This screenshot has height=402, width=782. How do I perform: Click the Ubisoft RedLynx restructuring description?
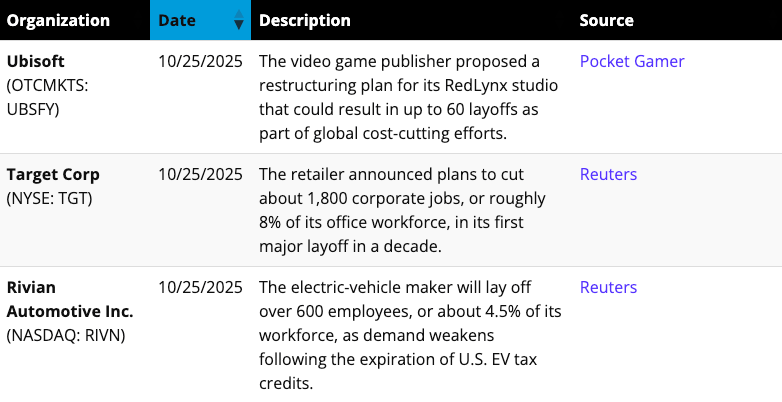408,97
